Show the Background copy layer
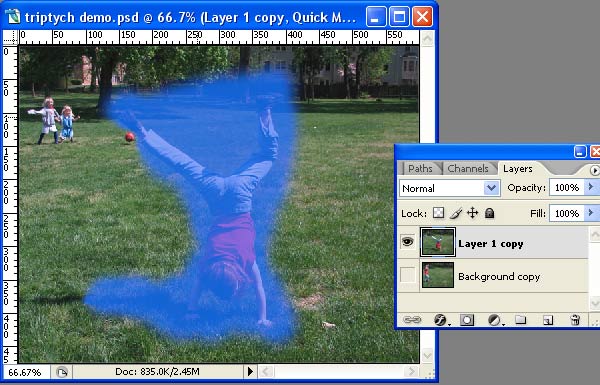 coord(408,275)
